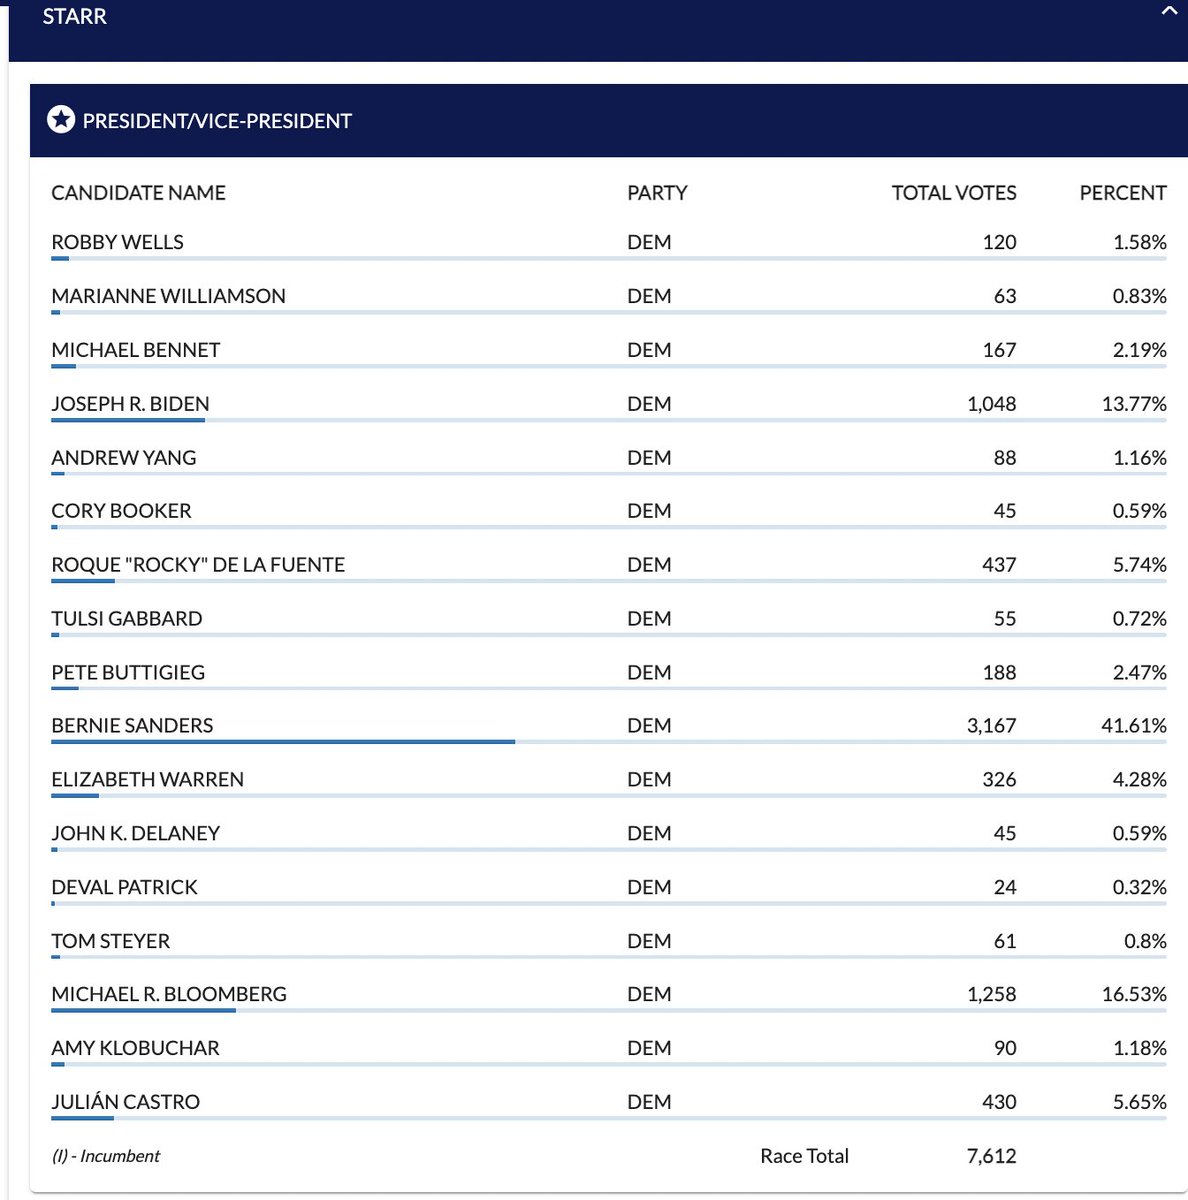Click the 5.74% percent for De La Fuente
Image resolution: width=1188 pixels, height=1200 pixels.
tap(1140, 565)
